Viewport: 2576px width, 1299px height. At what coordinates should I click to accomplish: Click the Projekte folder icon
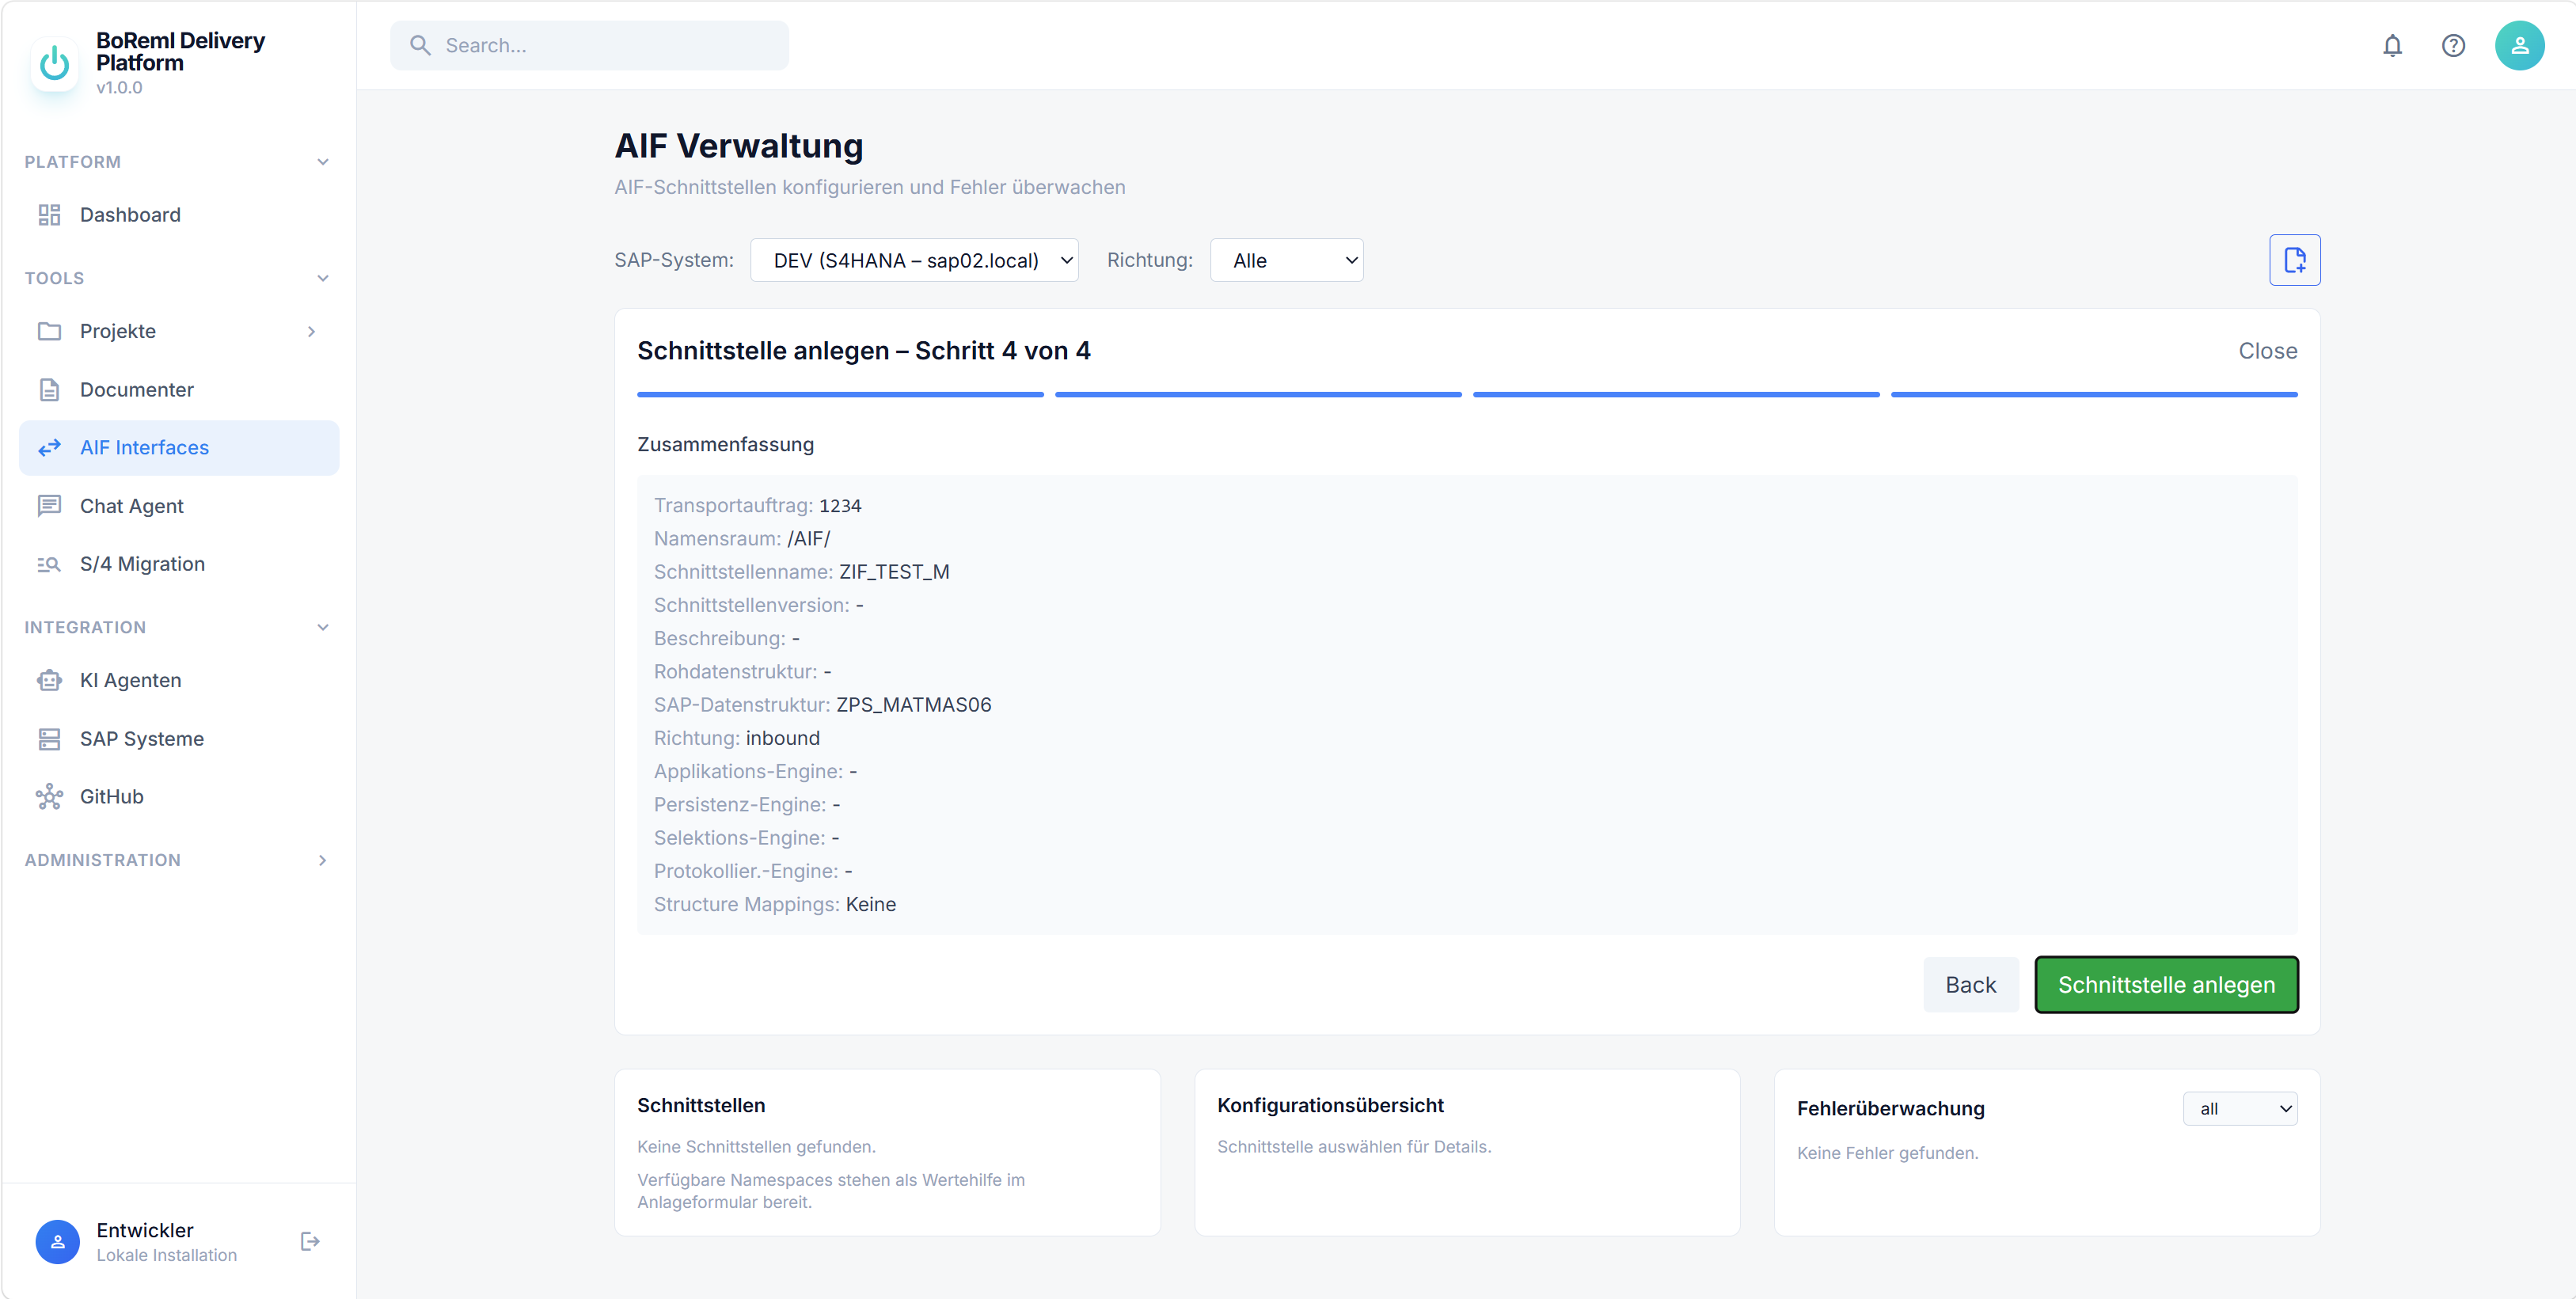coord(49,331)
